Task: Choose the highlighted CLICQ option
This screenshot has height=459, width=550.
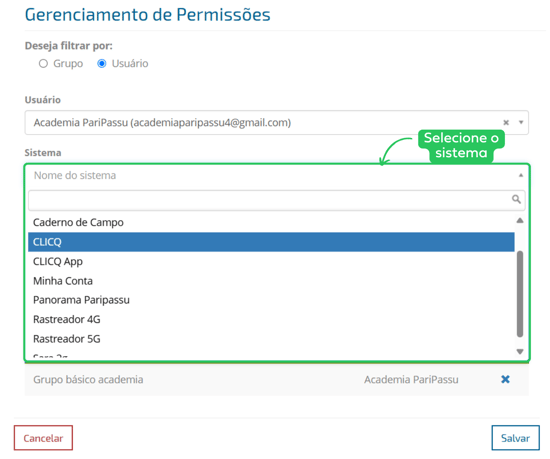Action: pos(271,242)
